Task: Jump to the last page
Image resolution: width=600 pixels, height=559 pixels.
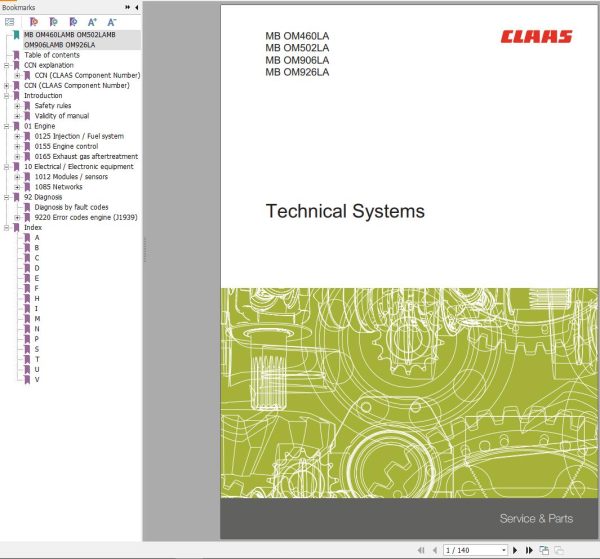Action: coord(529,550)
